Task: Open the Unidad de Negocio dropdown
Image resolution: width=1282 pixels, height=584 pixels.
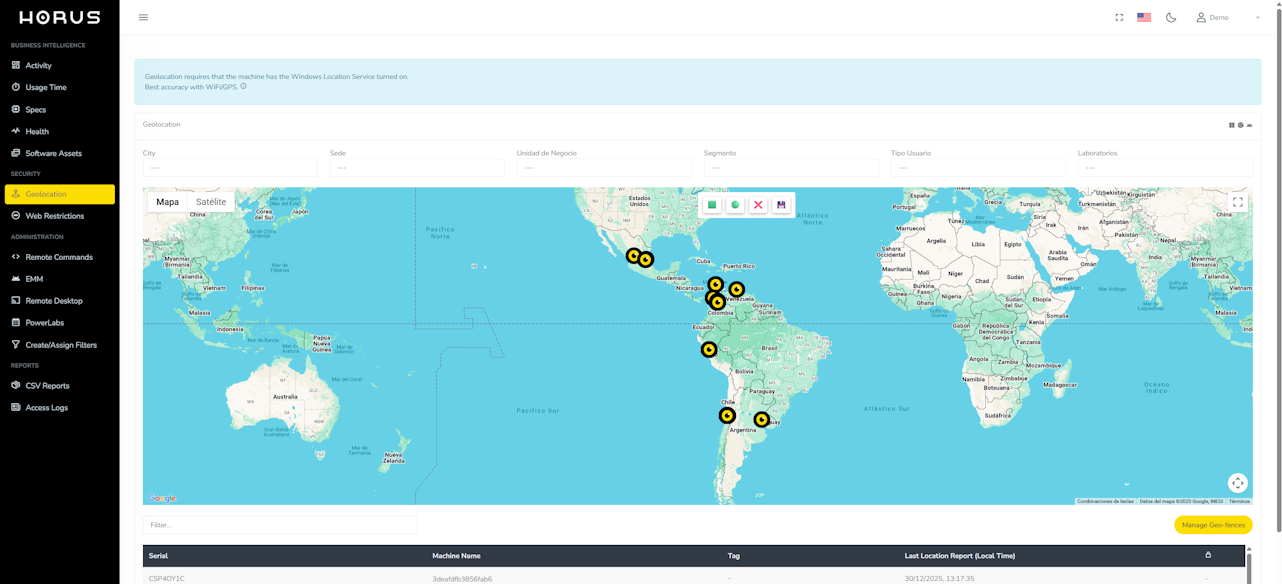Action: click(603, 168)
